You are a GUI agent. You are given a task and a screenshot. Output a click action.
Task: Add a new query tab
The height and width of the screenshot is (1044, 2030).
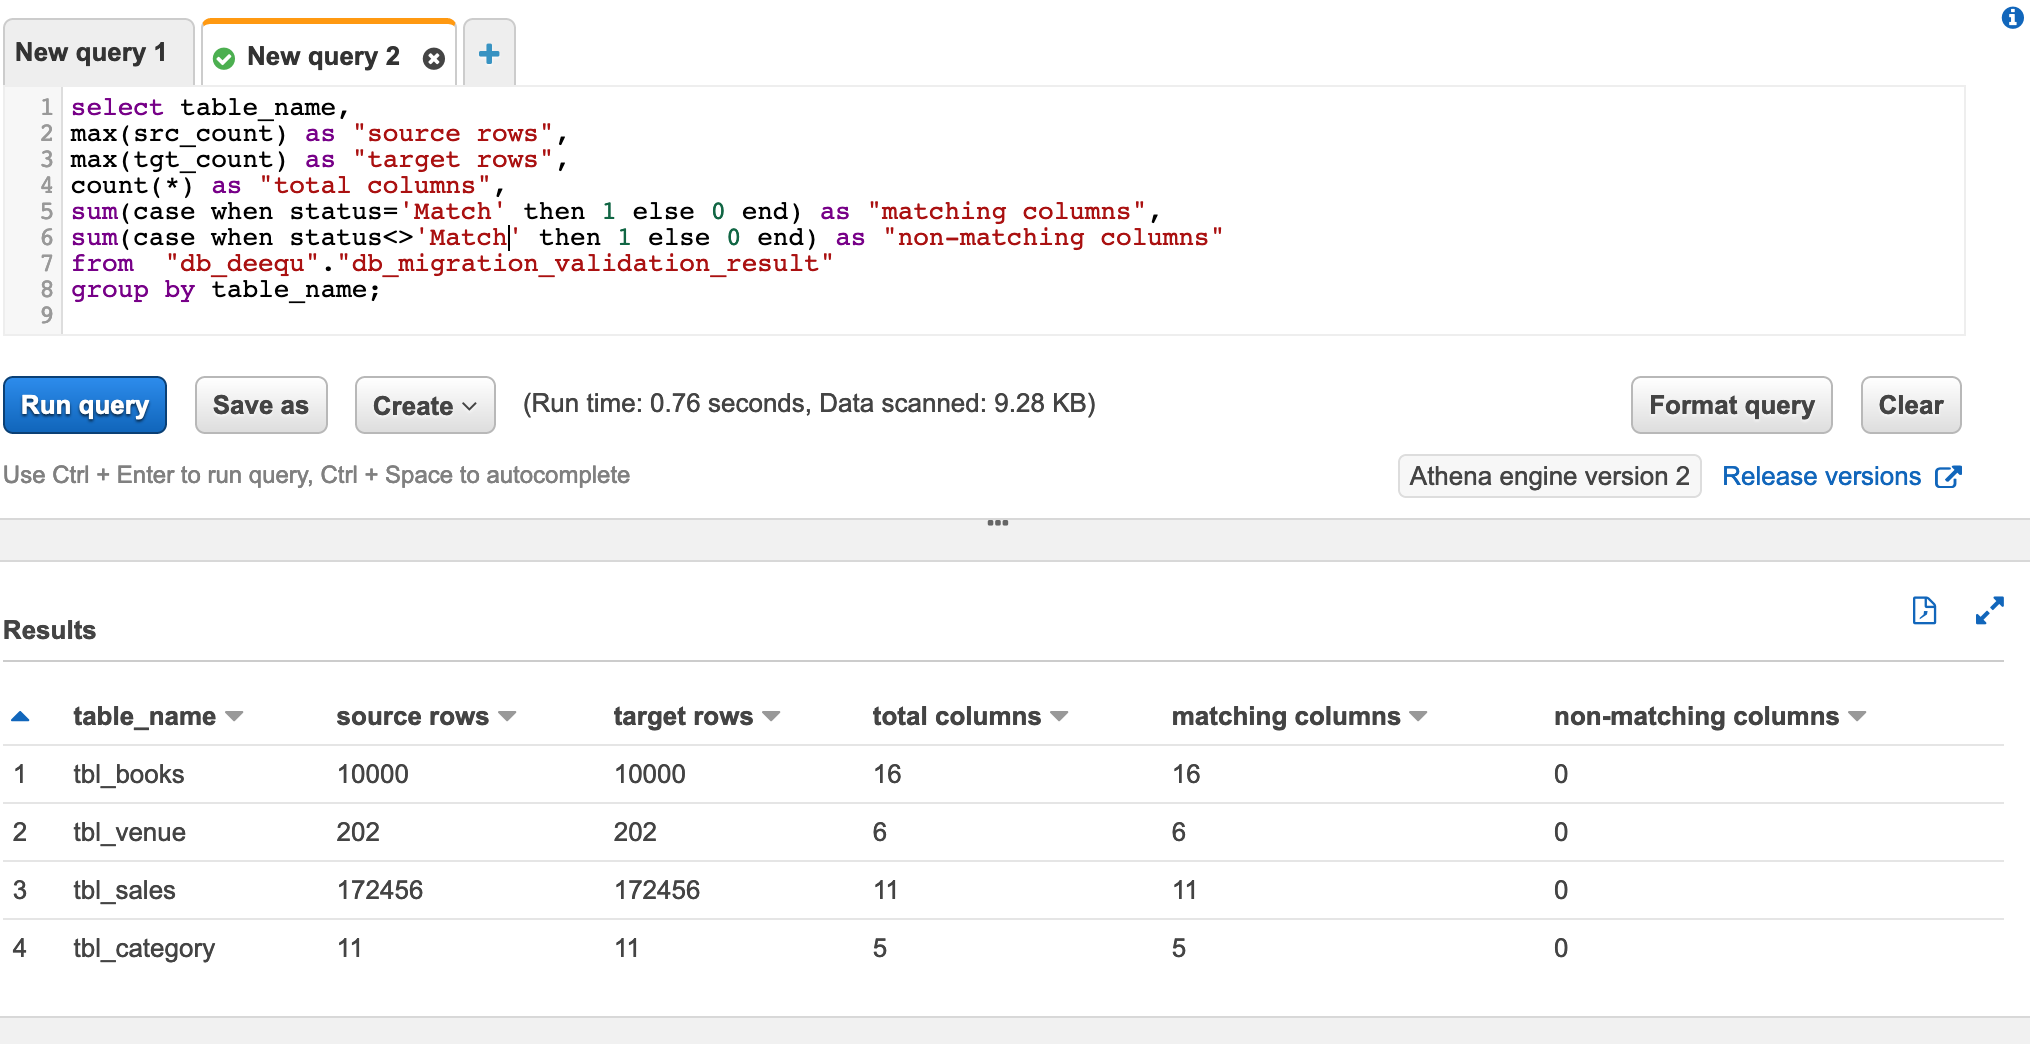pyautogui.click(x=489, y=54)
